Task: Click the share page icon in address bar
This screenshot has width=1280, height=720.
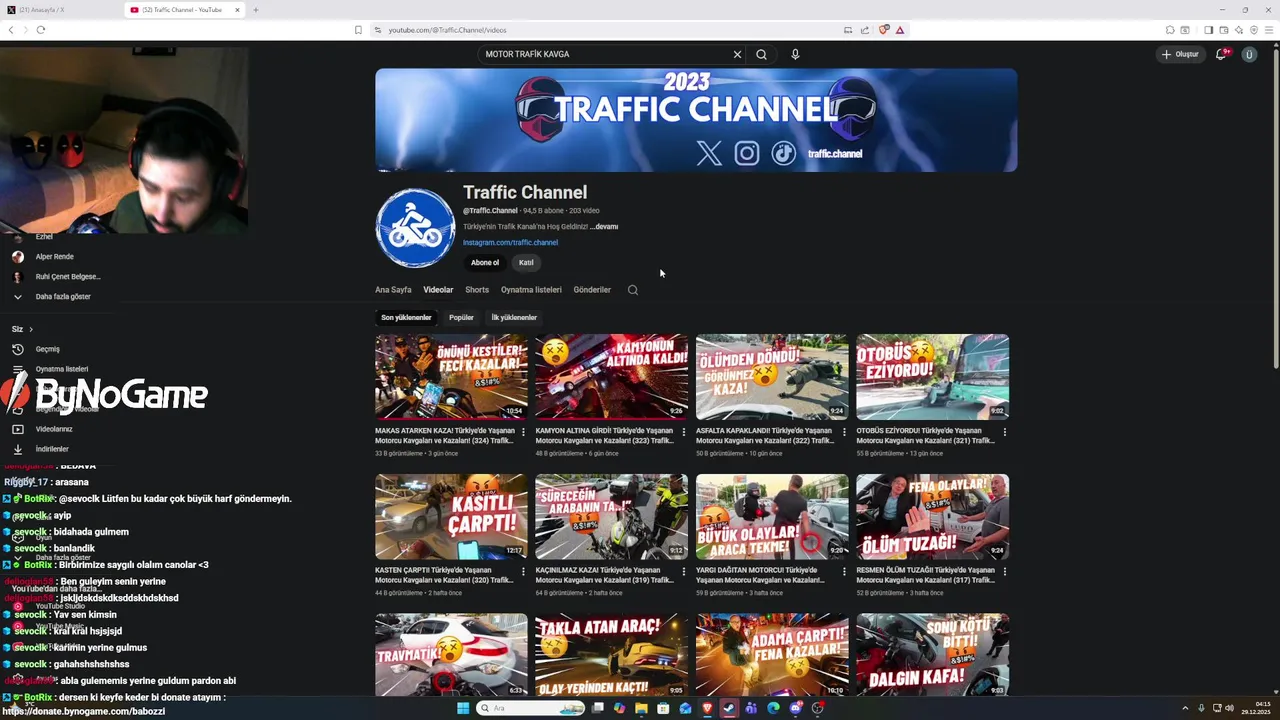Action: click(x=865, y=30)
